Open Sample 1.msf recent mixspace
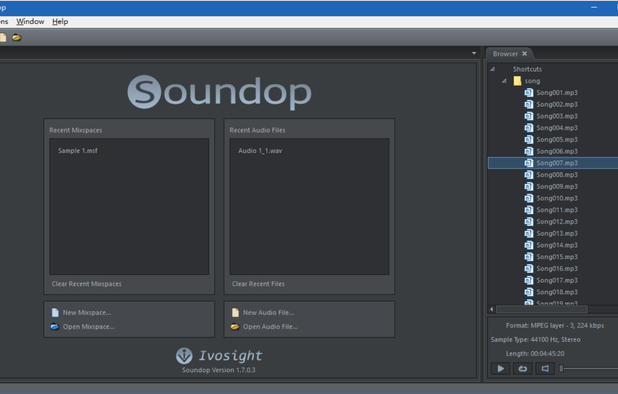 coord(78,151)
